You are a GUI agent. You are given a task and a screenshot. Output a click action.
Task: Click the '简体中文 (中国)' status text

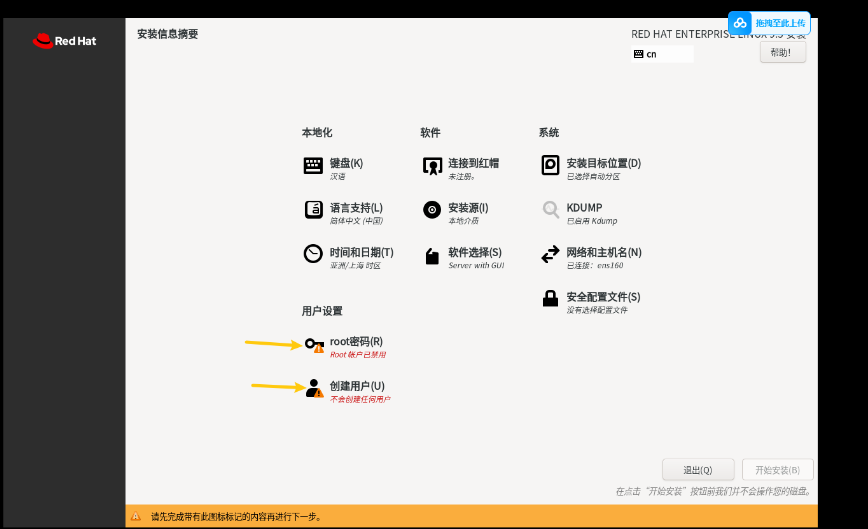[x=356, y=221]
